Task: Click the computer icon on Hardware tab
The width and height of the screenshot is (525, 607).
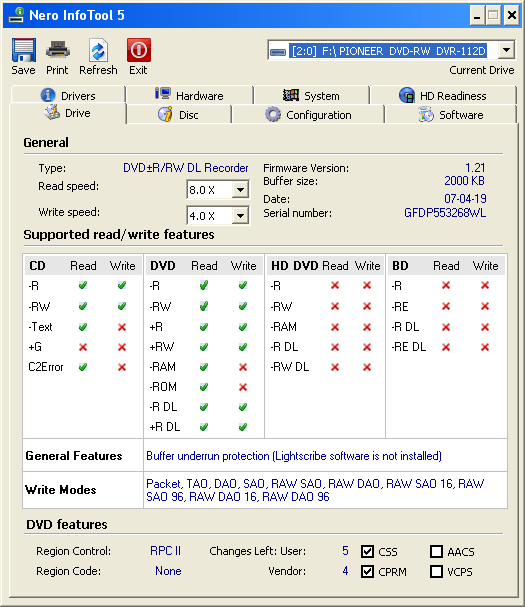Action: pyautogui.click(x=163, y=93)
